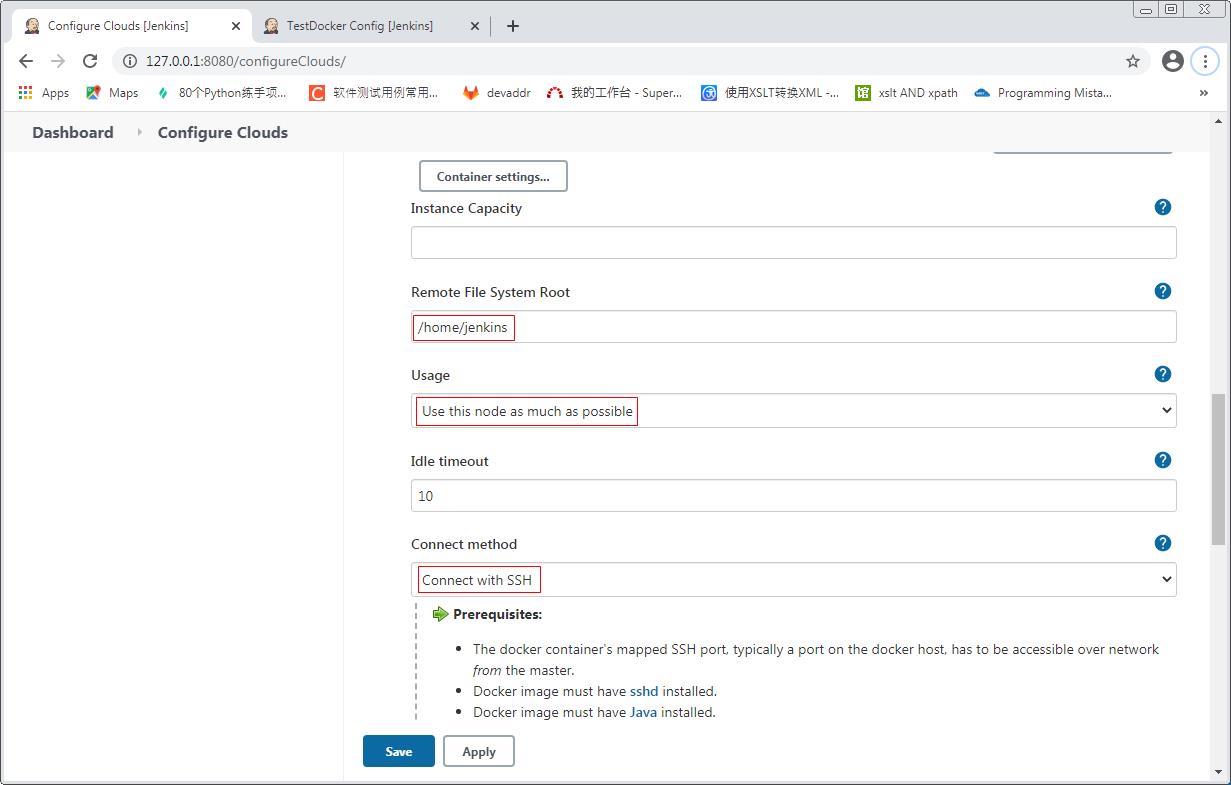The width and height of the screenshot is (1231, 785).
Task: Click the page vertical scrollbar thumb
Action: pos(1218,468)
